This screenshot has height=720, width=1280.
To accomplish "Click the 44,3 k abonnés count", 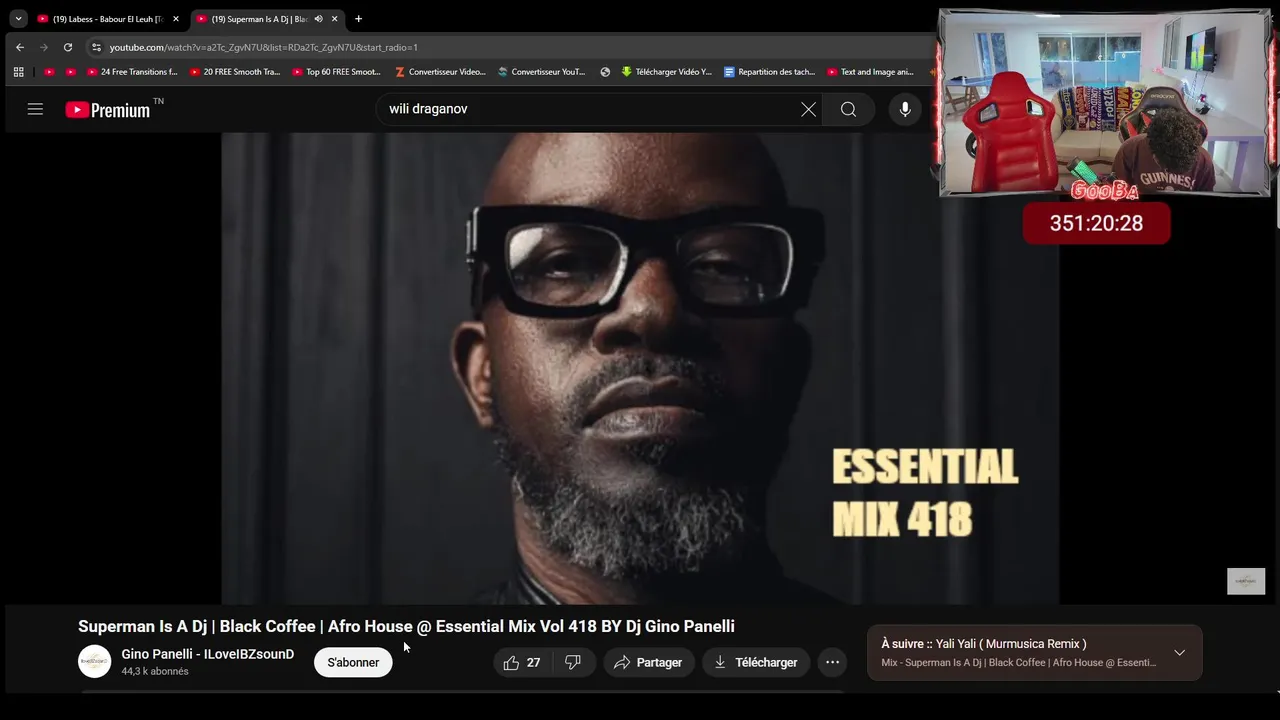I will [x=155, y=672].
